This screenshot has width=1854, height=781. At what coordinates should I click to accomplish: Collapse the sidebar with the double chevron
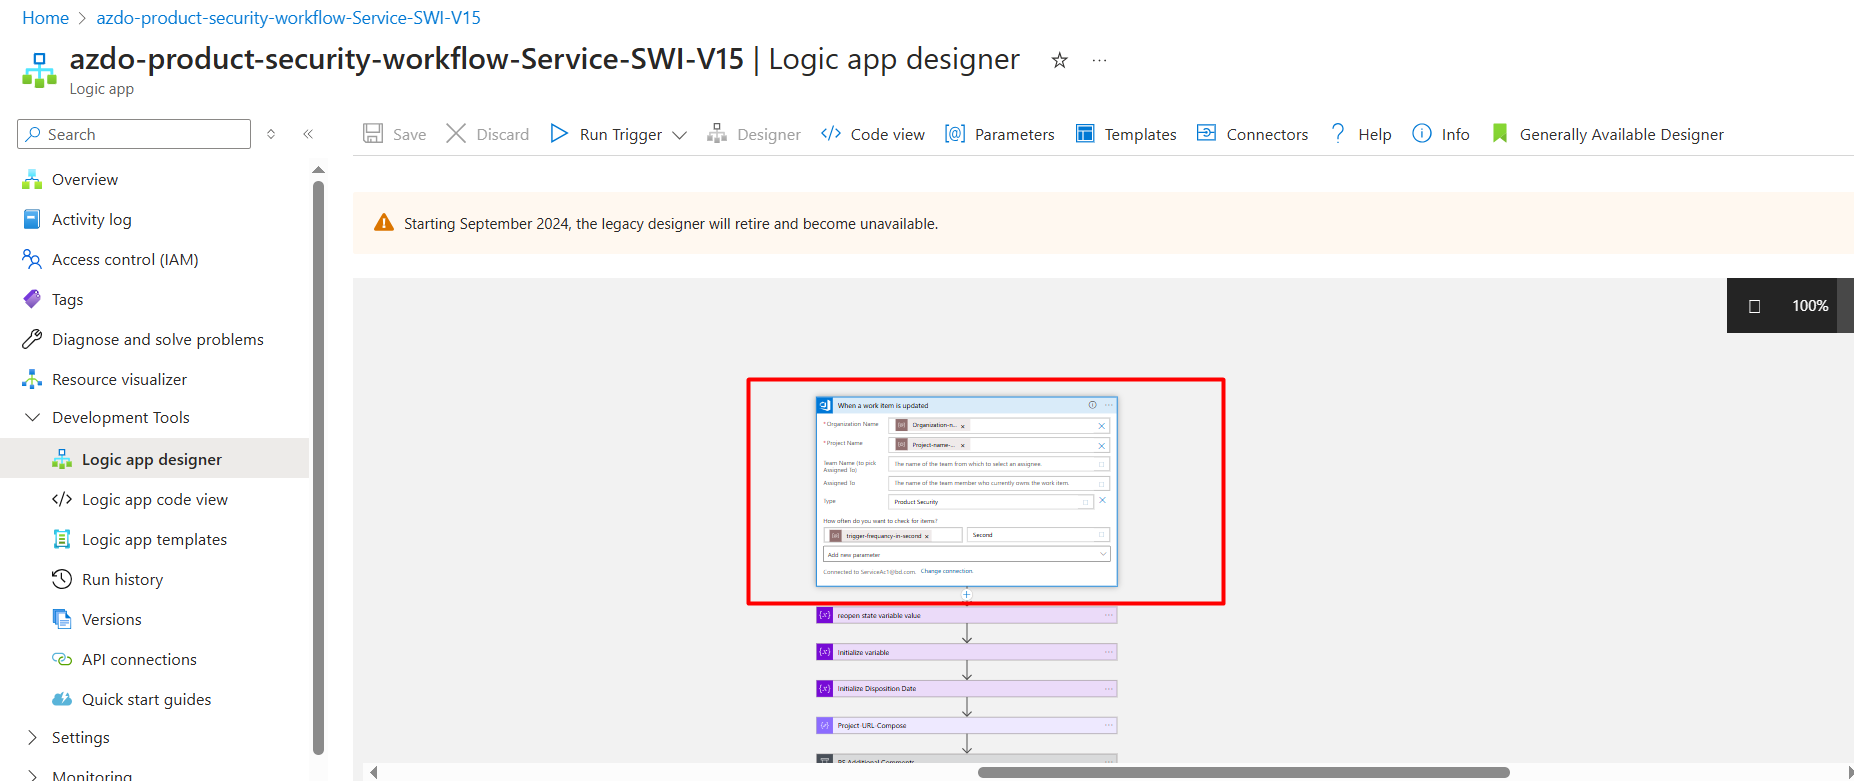(x=308, y=134)
